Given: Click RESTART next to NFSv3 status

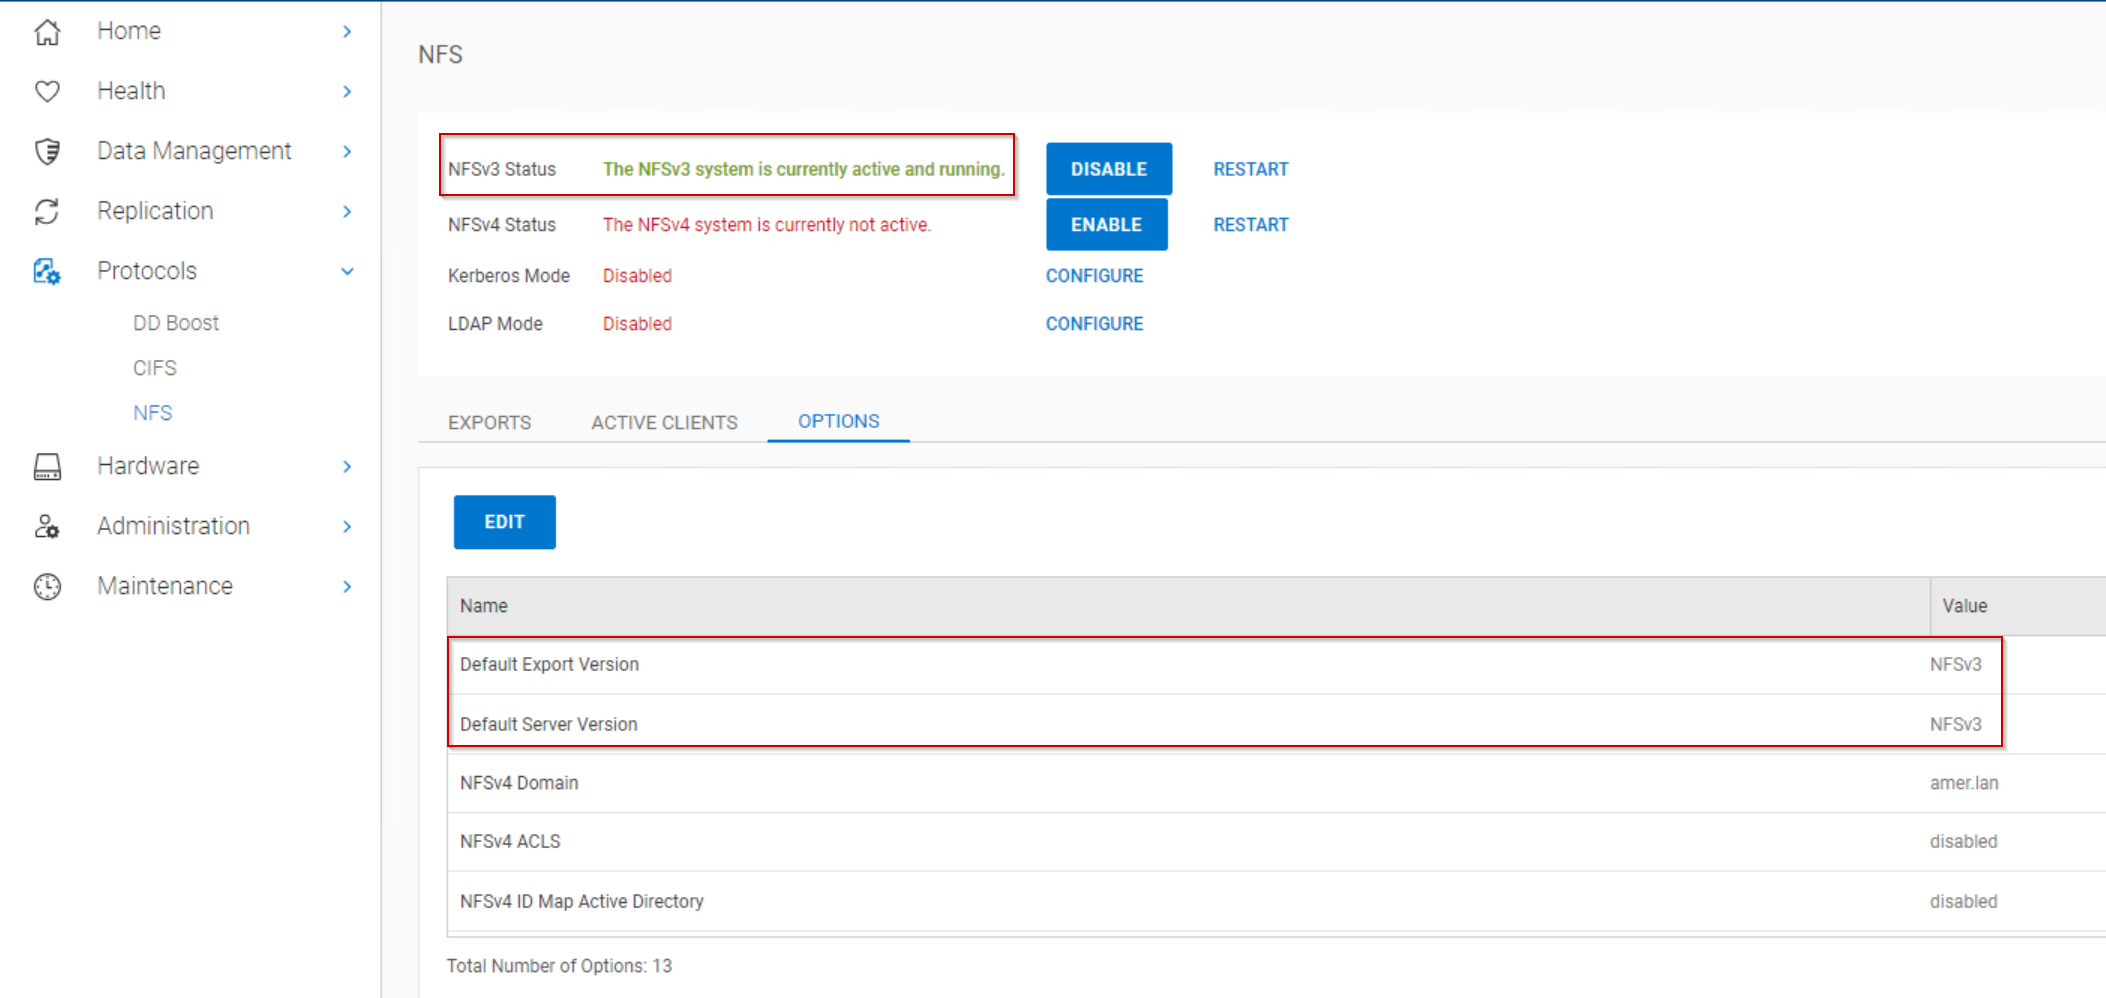Looking at the screenshot, I should 1250,168.
